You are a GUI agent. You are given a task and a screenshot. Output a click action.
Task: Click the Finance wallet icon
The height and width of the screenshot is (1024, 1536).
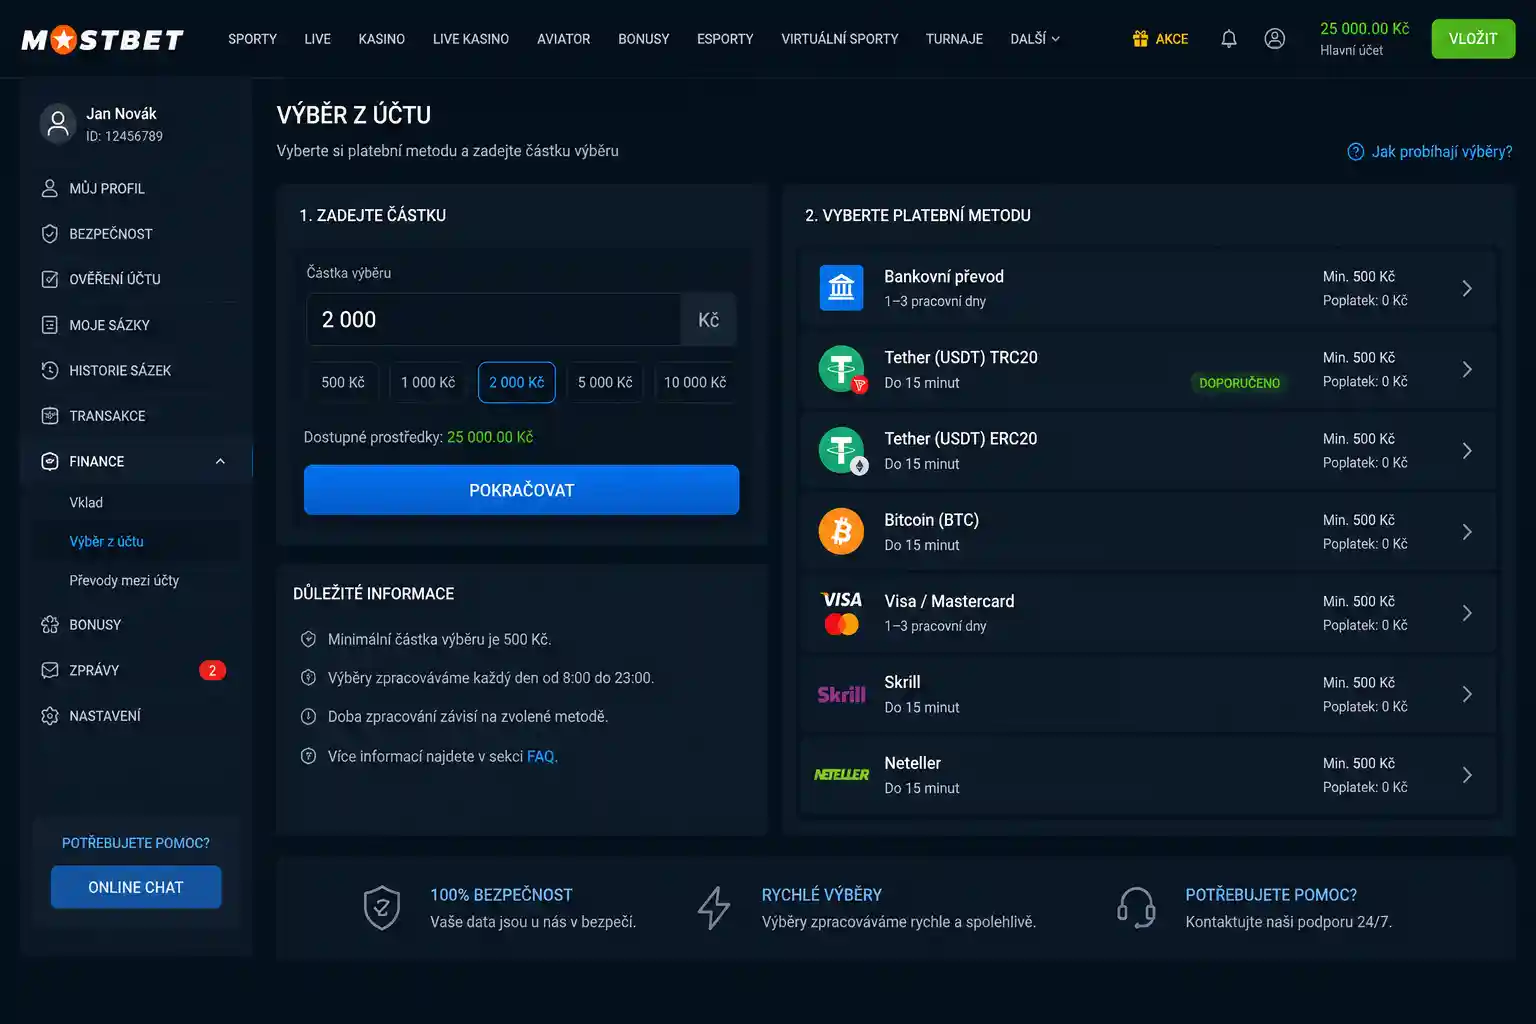pos(50,461)
